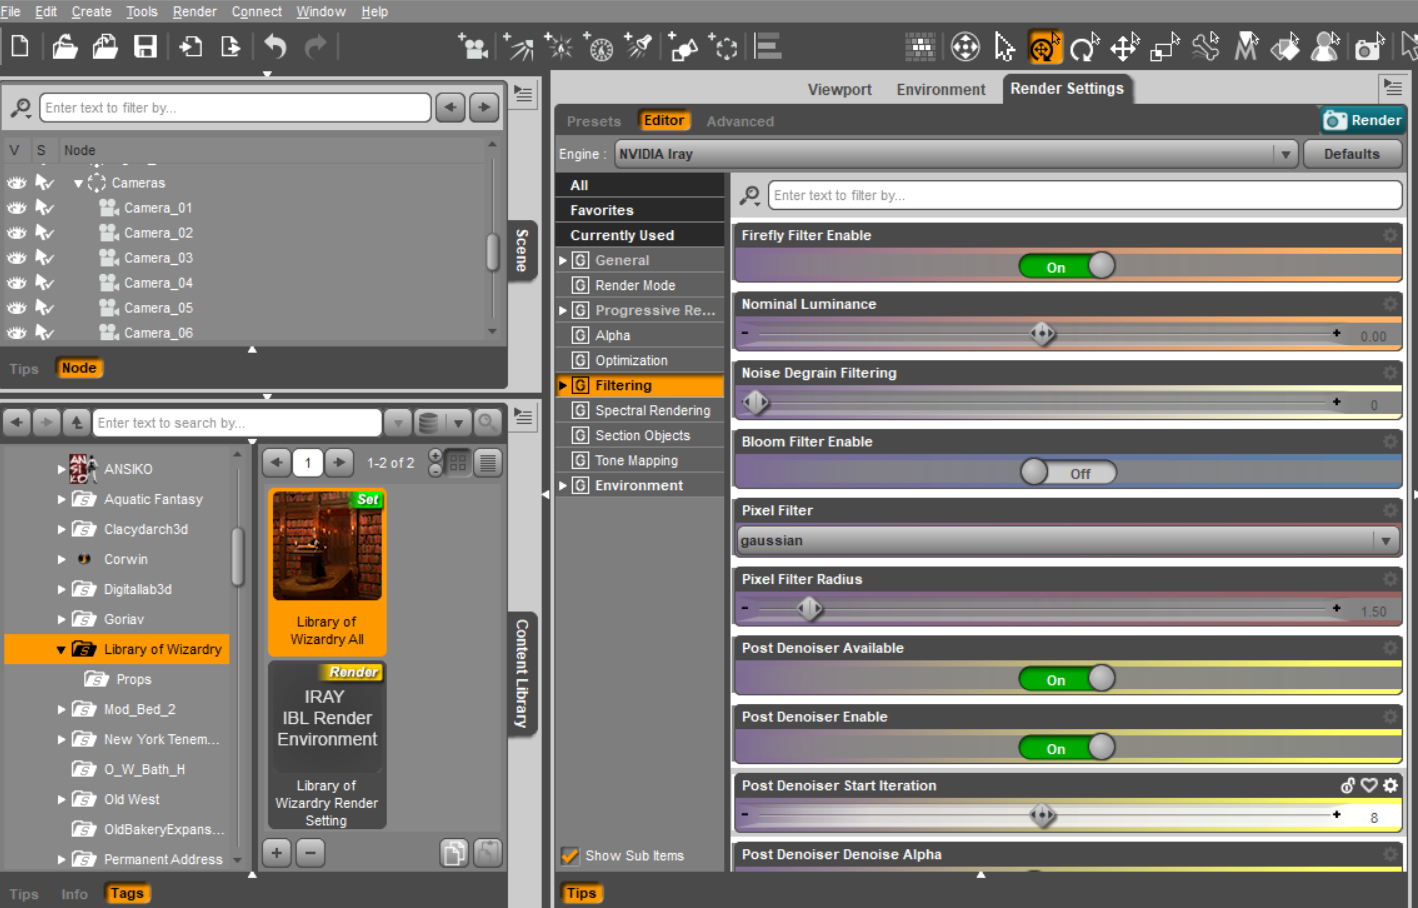Image resolution: width=1418 pixels, height=908 pixels.
Task: Focus the render settings filter text field
Action: (x=1083, y=195)
